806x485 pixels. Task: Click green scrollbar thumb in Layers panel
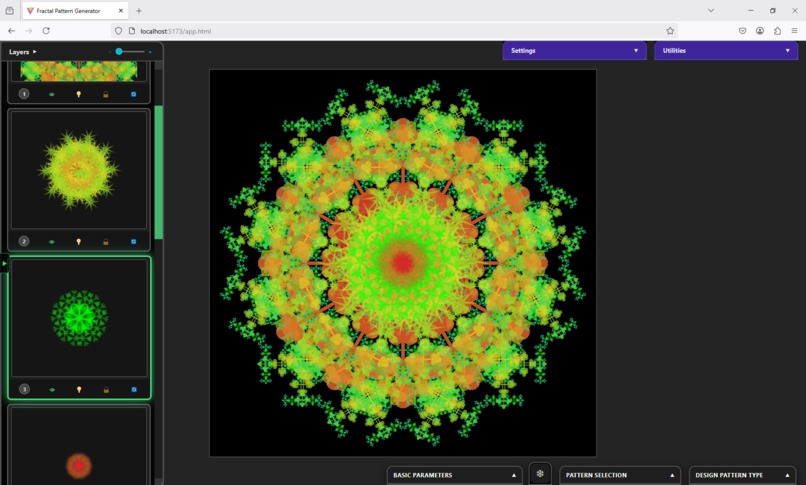click(159, 172)
